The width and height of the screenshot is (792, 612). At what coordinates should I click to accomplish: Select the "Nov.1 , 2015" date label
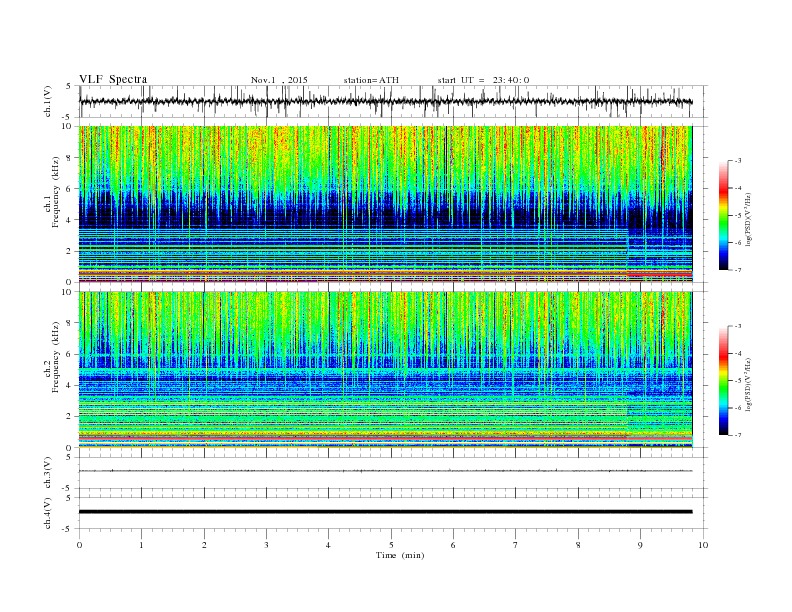(279, 80)
